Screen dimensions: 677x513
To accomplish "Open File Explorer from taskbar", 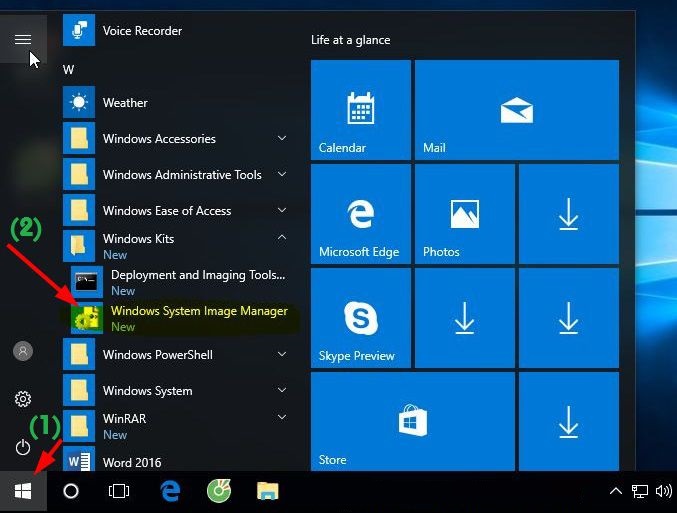I will pos(268,491).
